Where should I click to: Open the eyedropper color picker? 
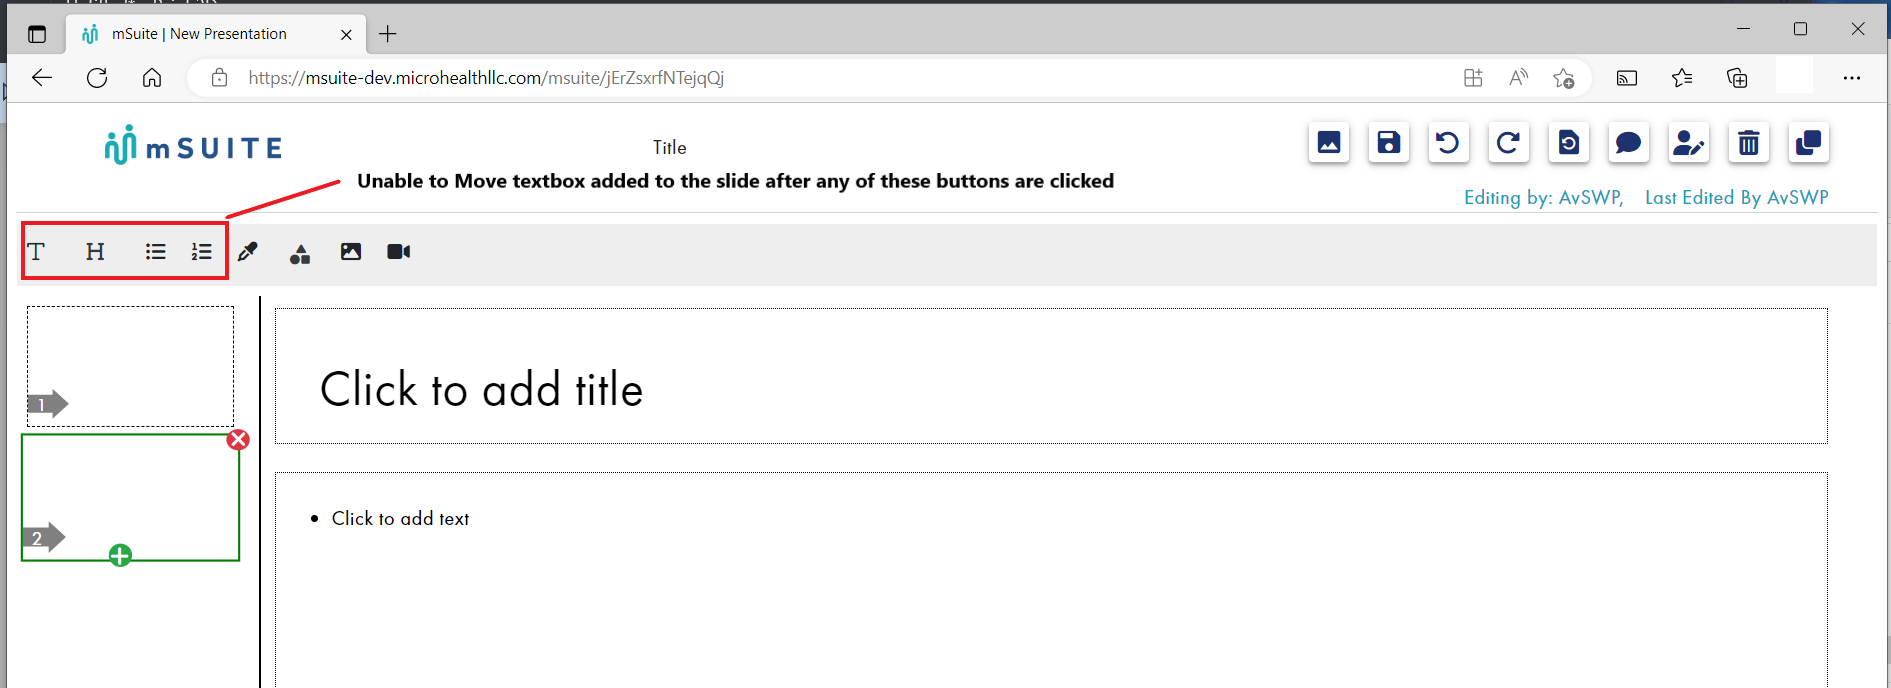coord(249,252)
